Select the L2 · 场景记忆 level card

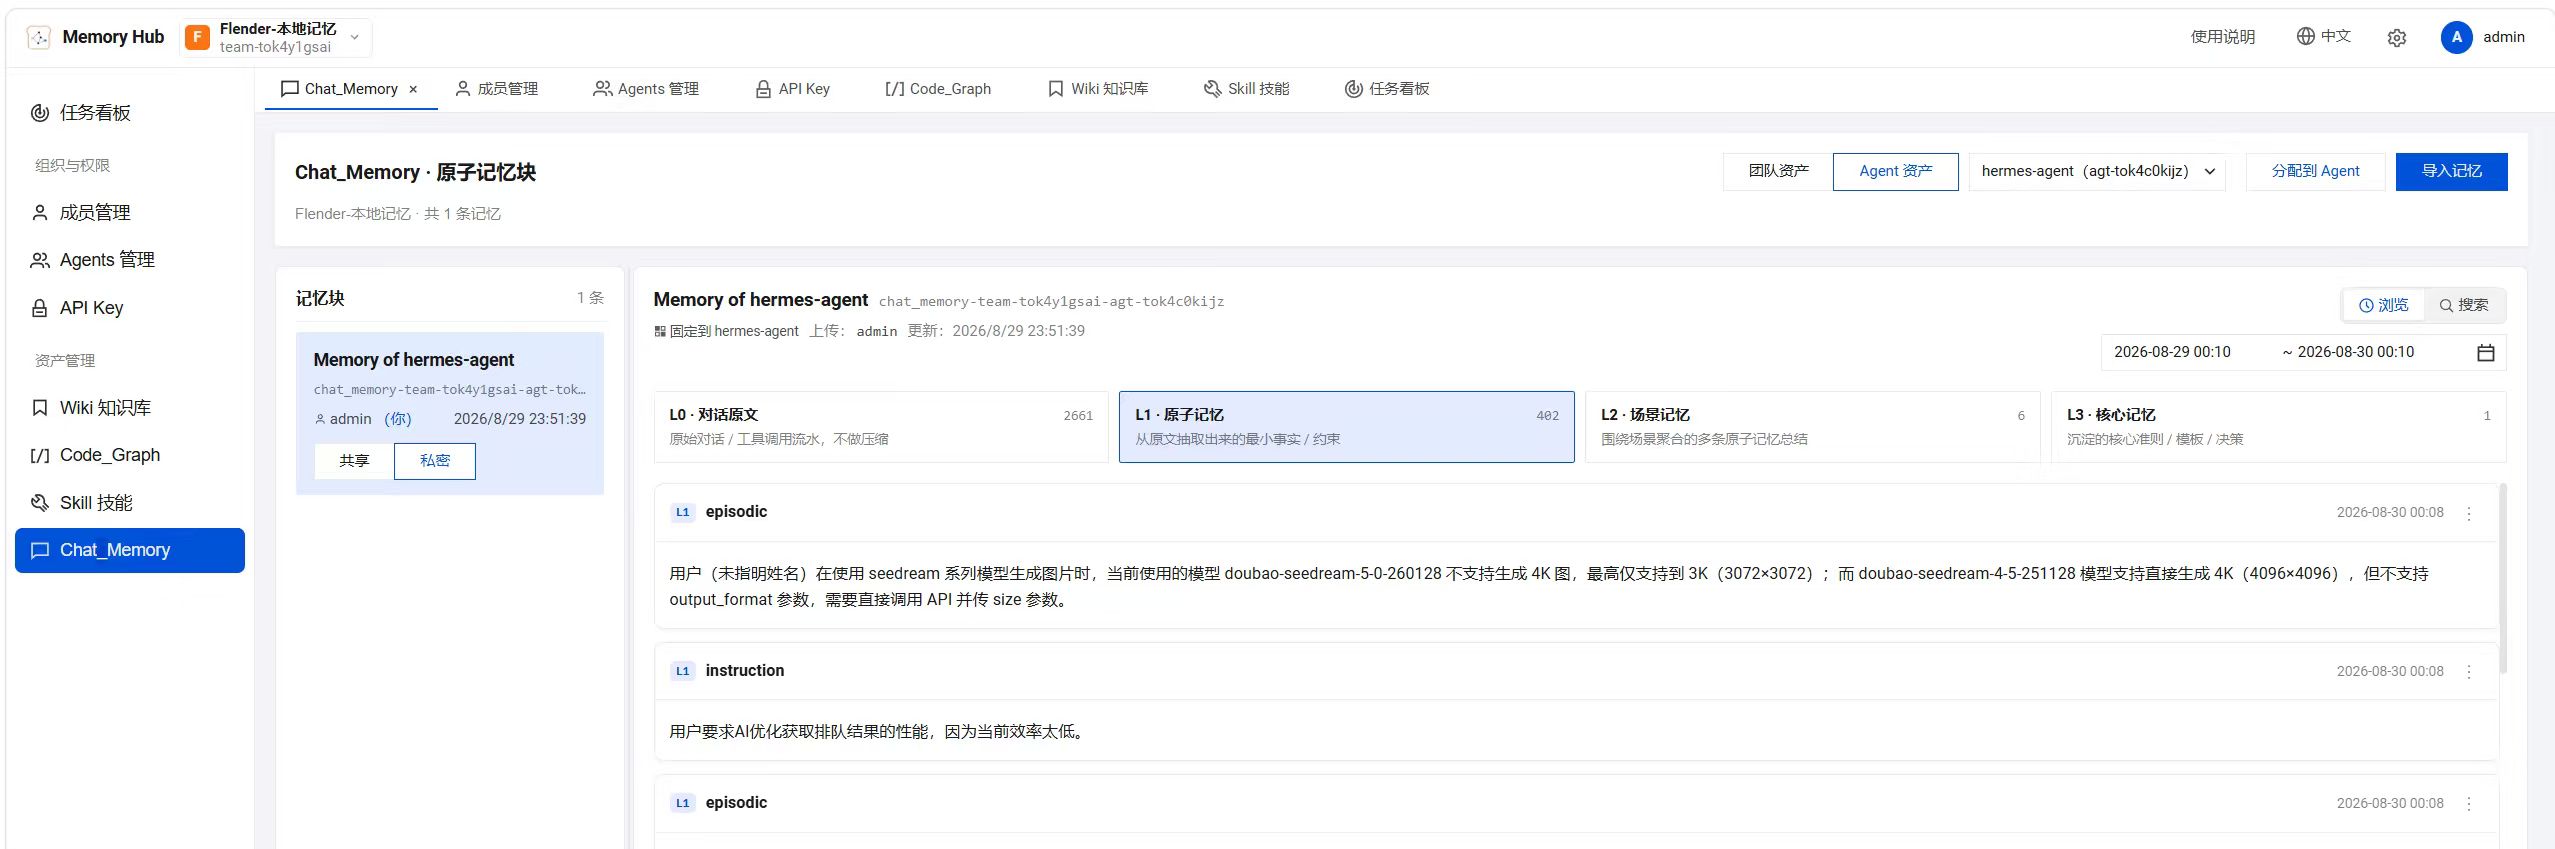(x=1812, y=427)
